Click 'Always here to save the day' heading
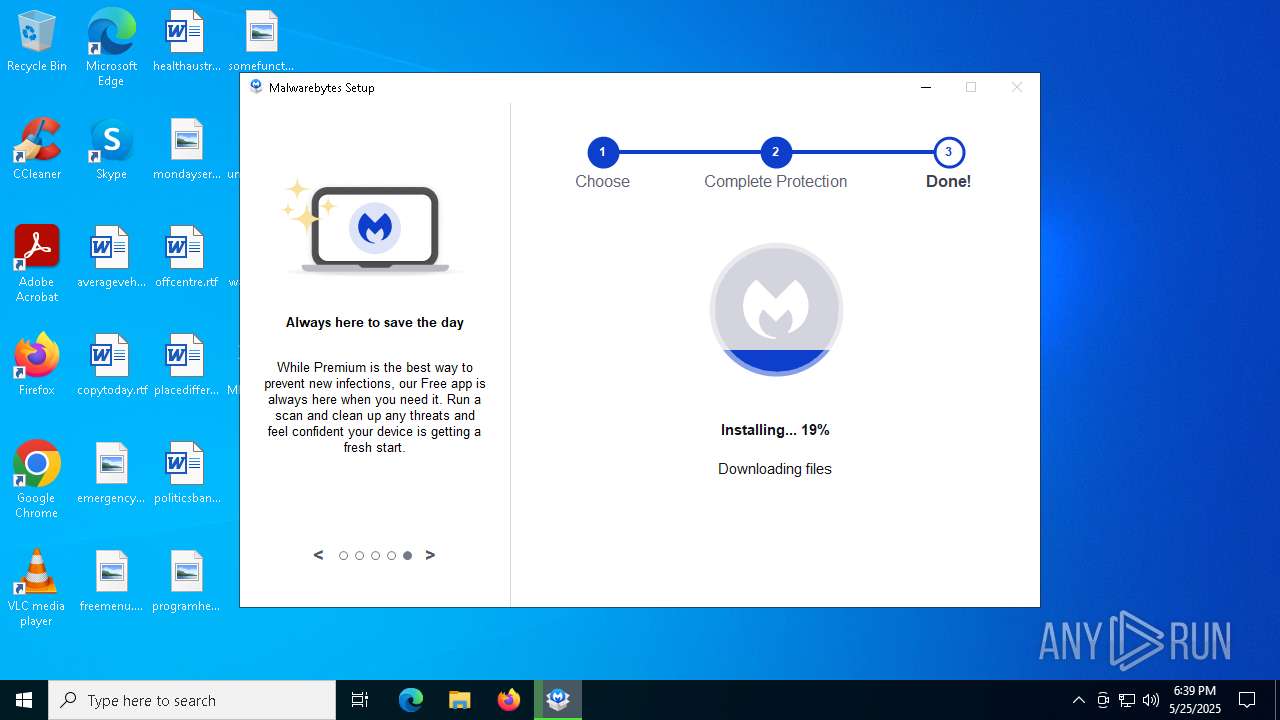Screen dimensions: 1280x720 pyautogui.click(x=375, y=322)
